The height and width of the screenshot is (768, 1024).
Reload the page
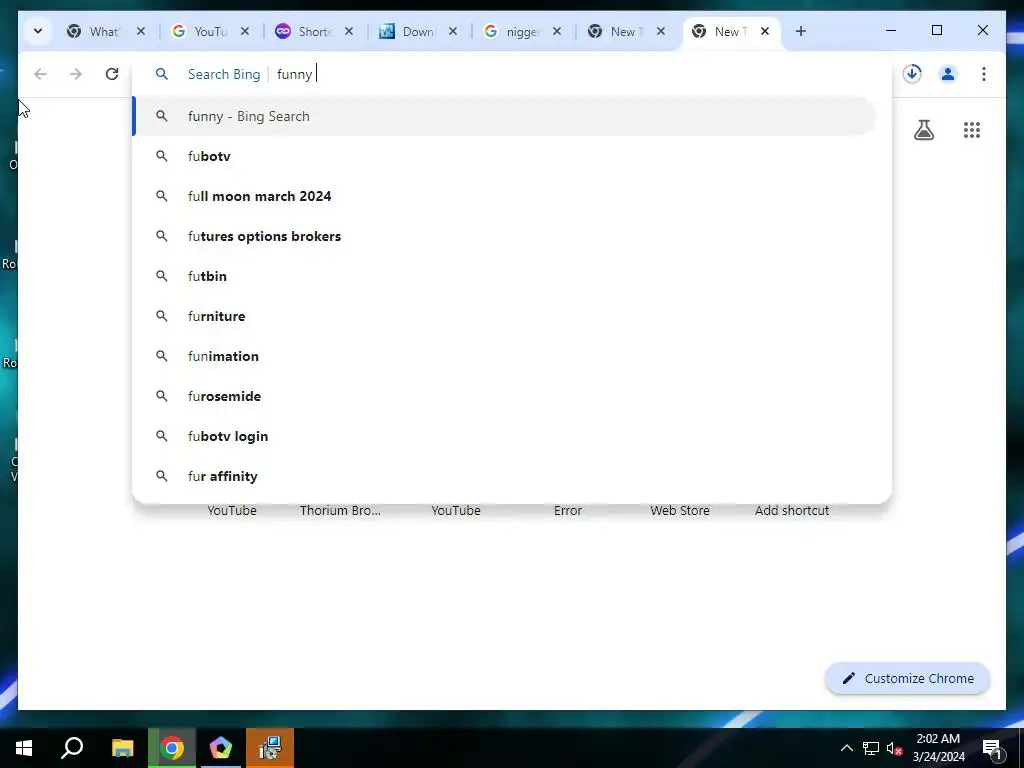[x=112, y=74]
